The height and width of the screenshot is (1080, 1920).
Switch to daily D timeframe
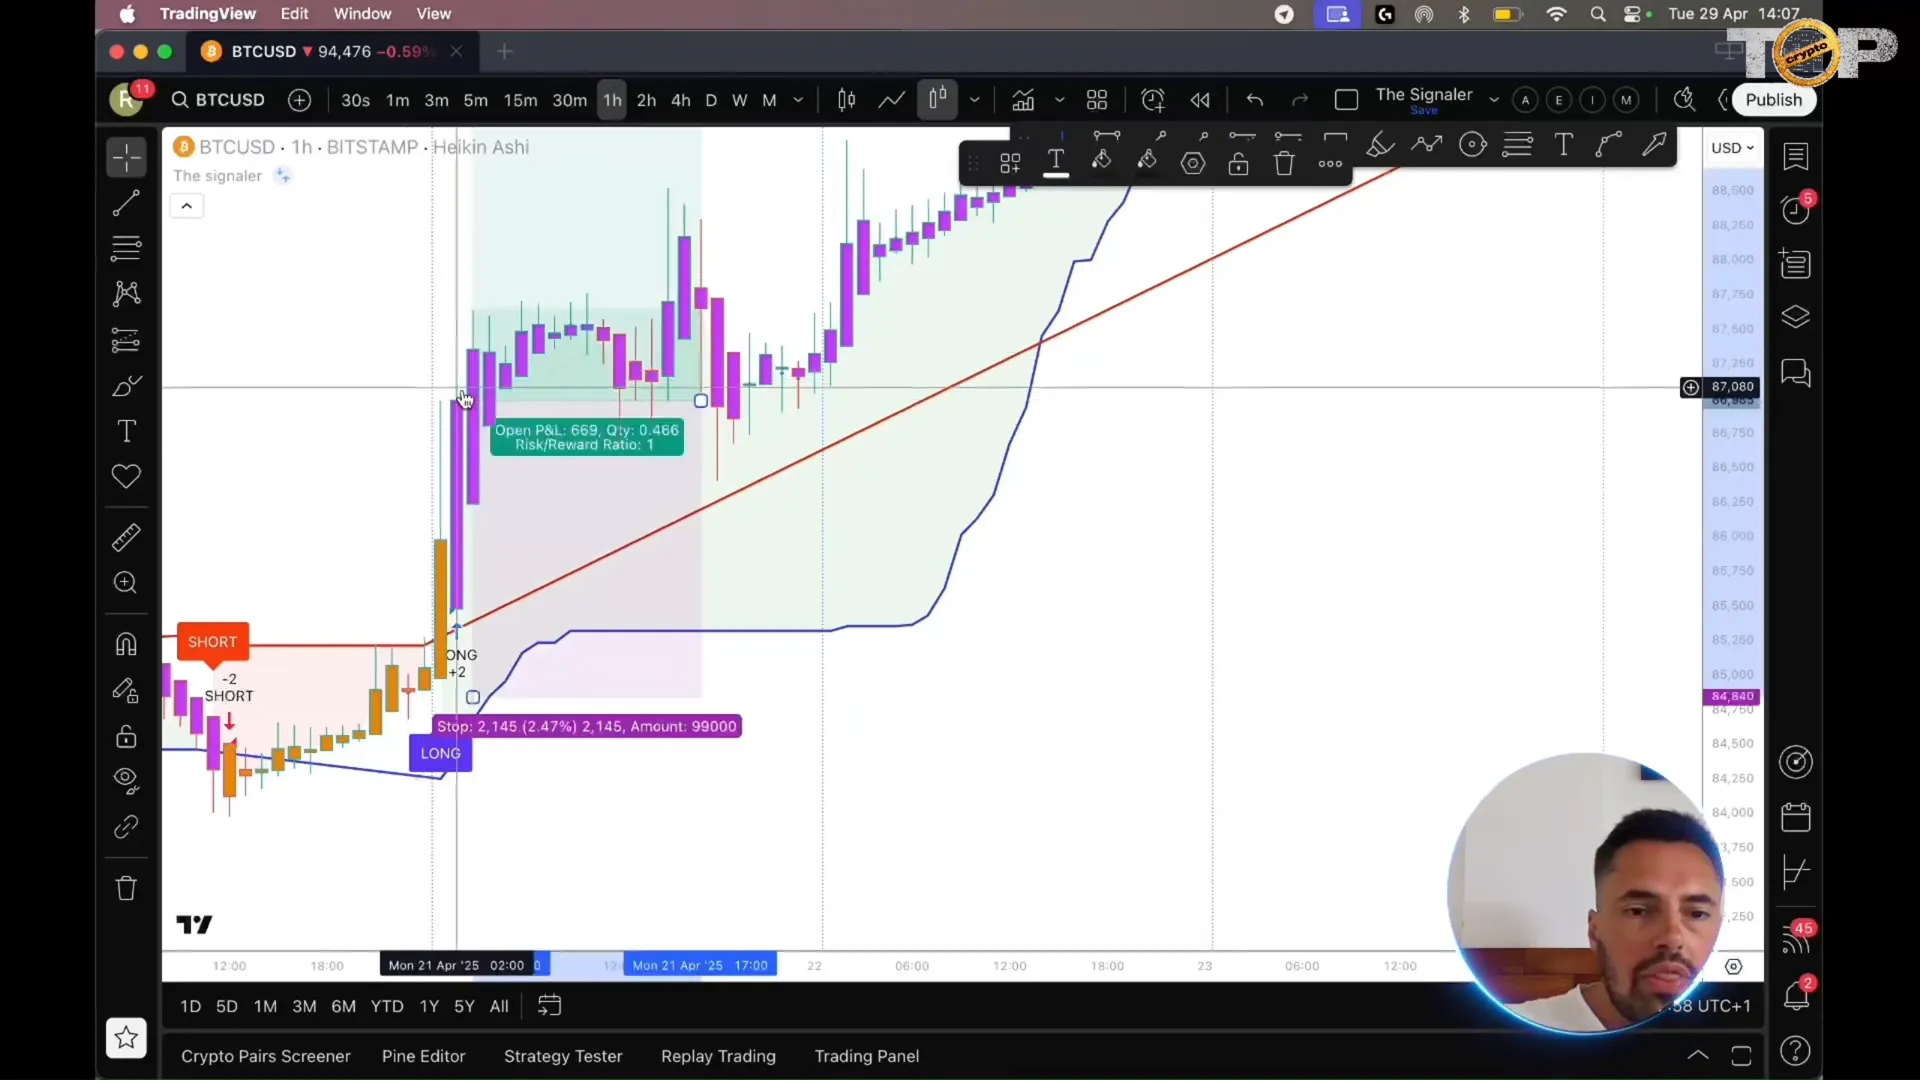tap(711, 100)
